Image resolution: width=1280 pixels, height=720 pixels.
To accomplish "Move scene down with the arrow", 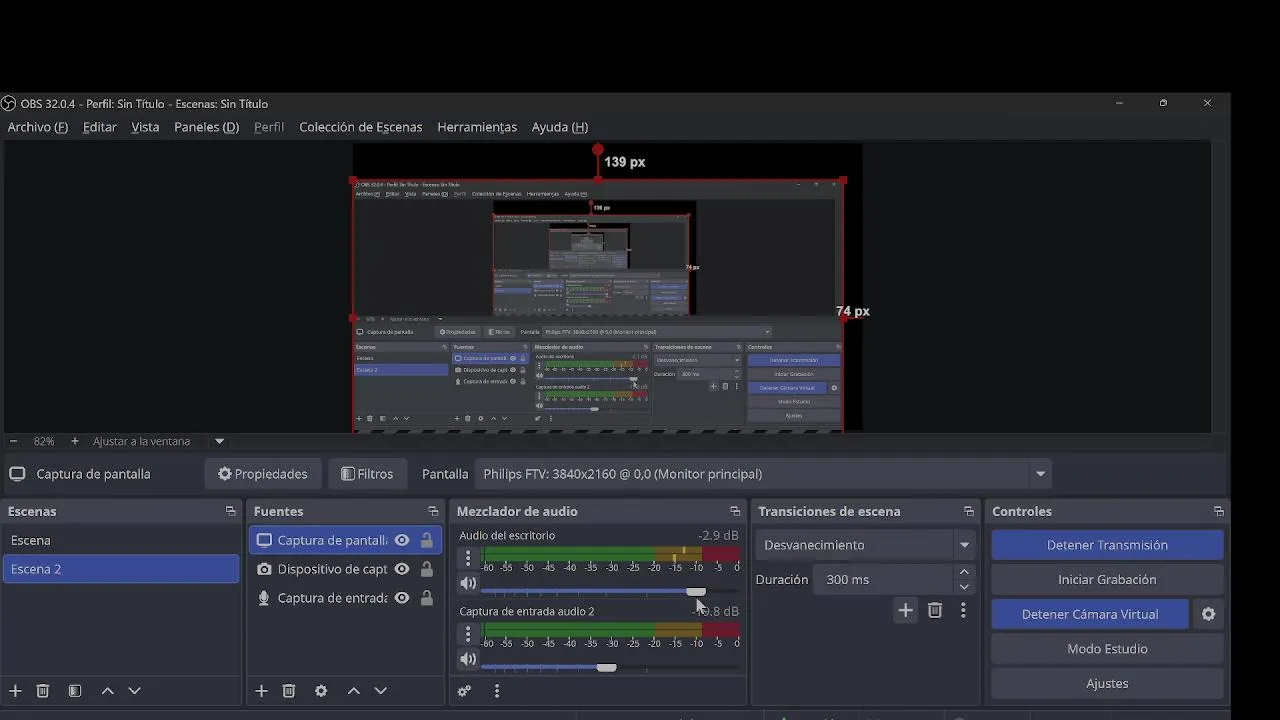I will (x=135, y=691).
